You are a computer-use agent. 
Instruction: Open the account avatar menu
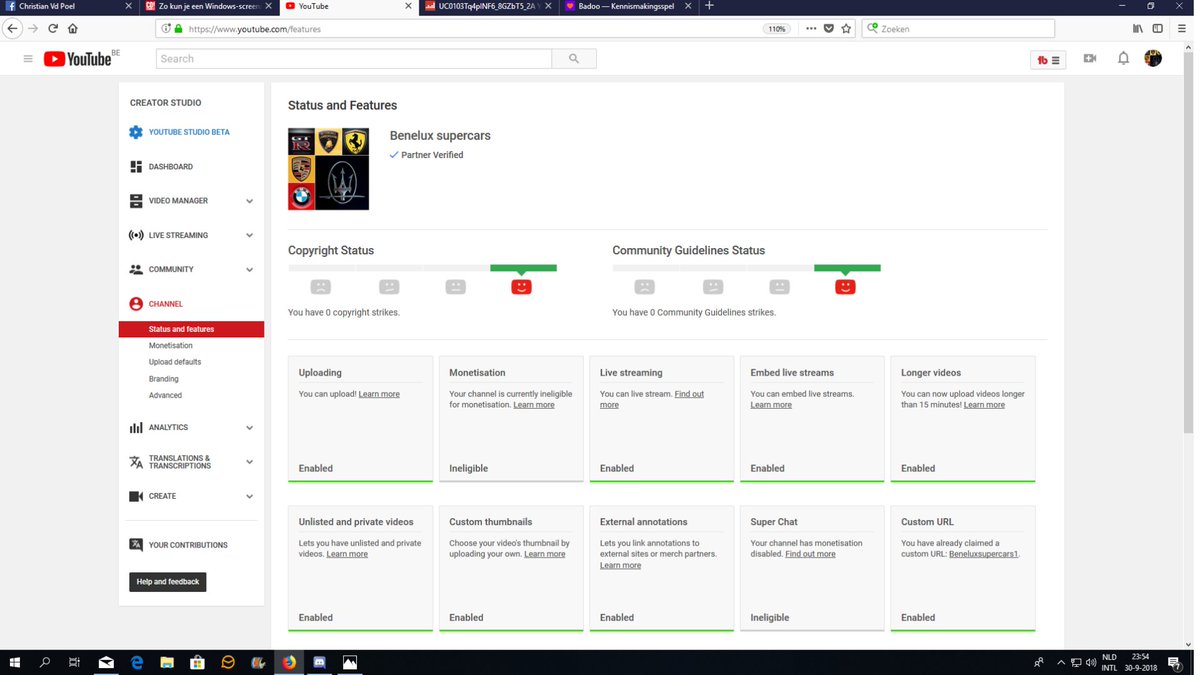click(x=1153, y=59)
